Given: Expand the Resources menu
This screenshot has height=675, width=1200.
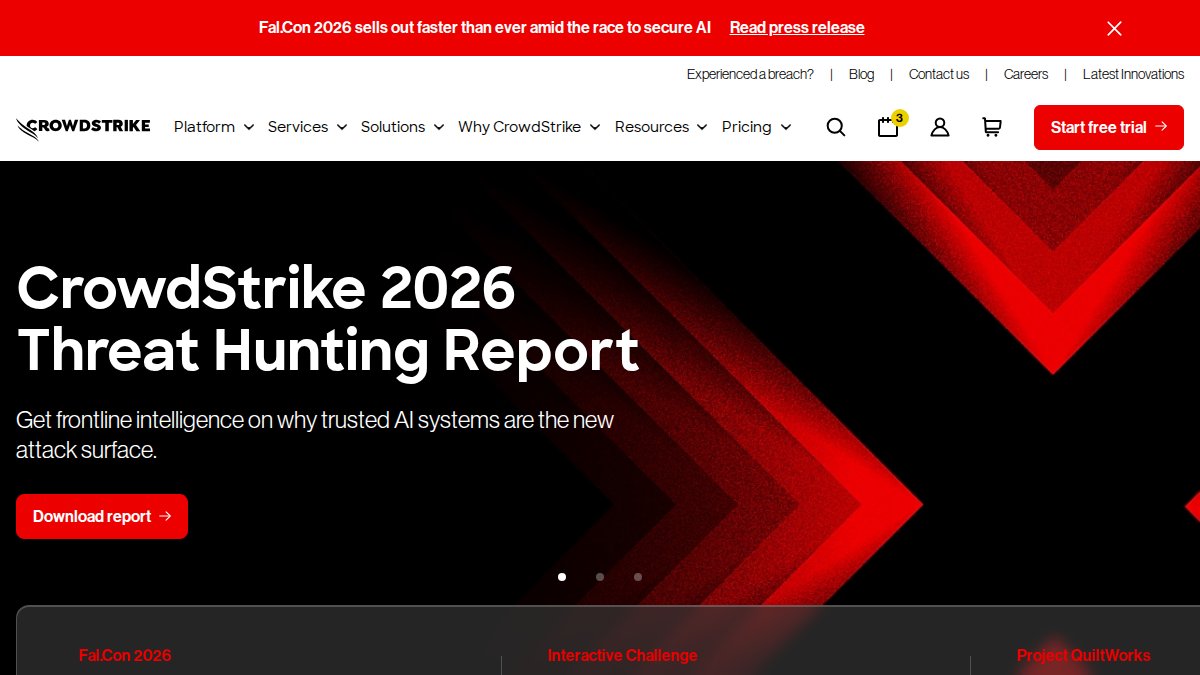Looking at the screenshot, I should click(x=661, y=127).
